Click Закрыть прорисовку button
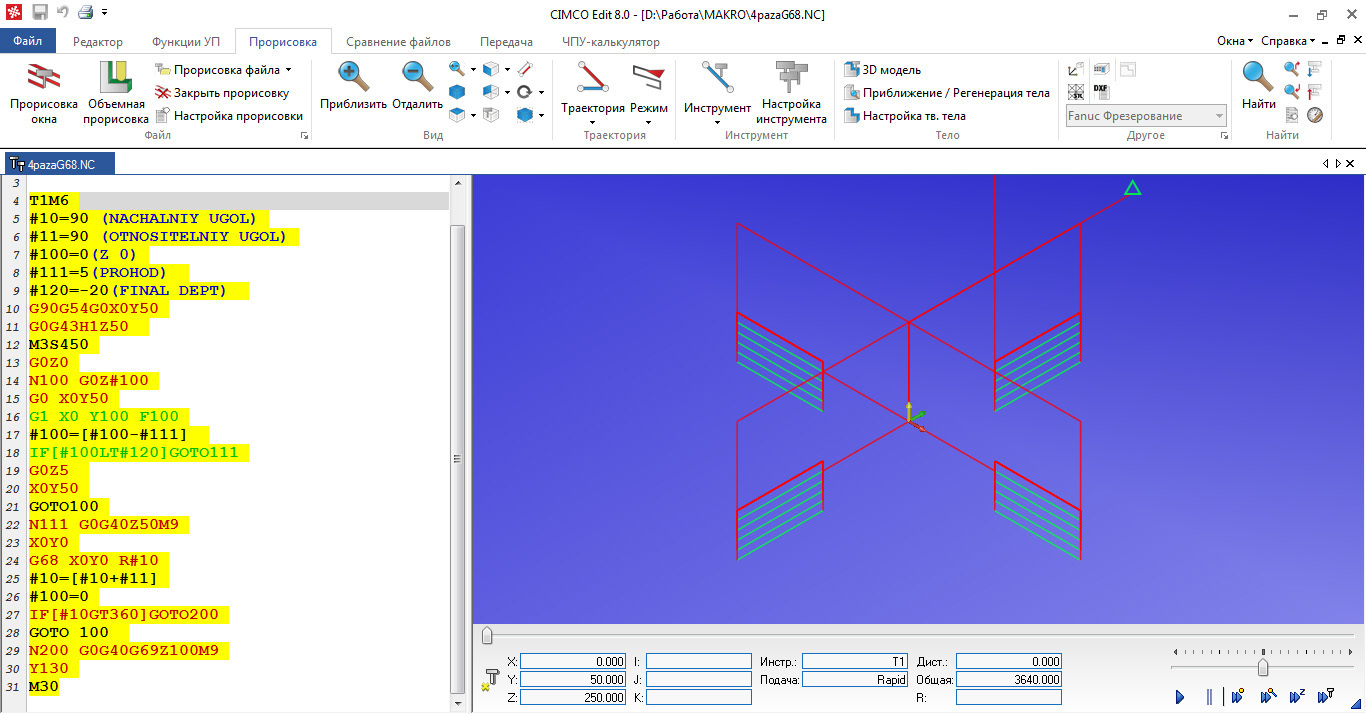The height and width of the screenshot is (714, 1366). (x=222, y=93)
